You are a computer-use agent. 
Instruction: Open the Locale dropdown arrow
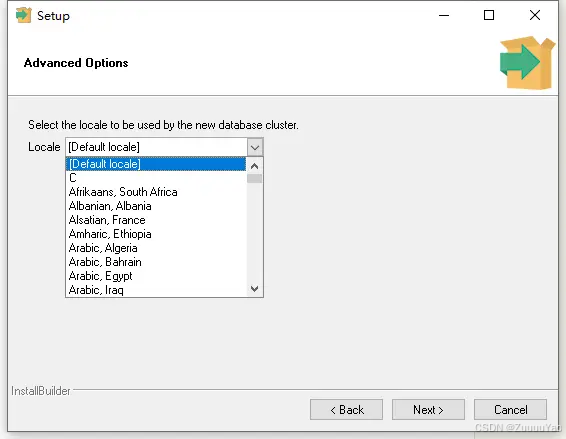[255, 147]
